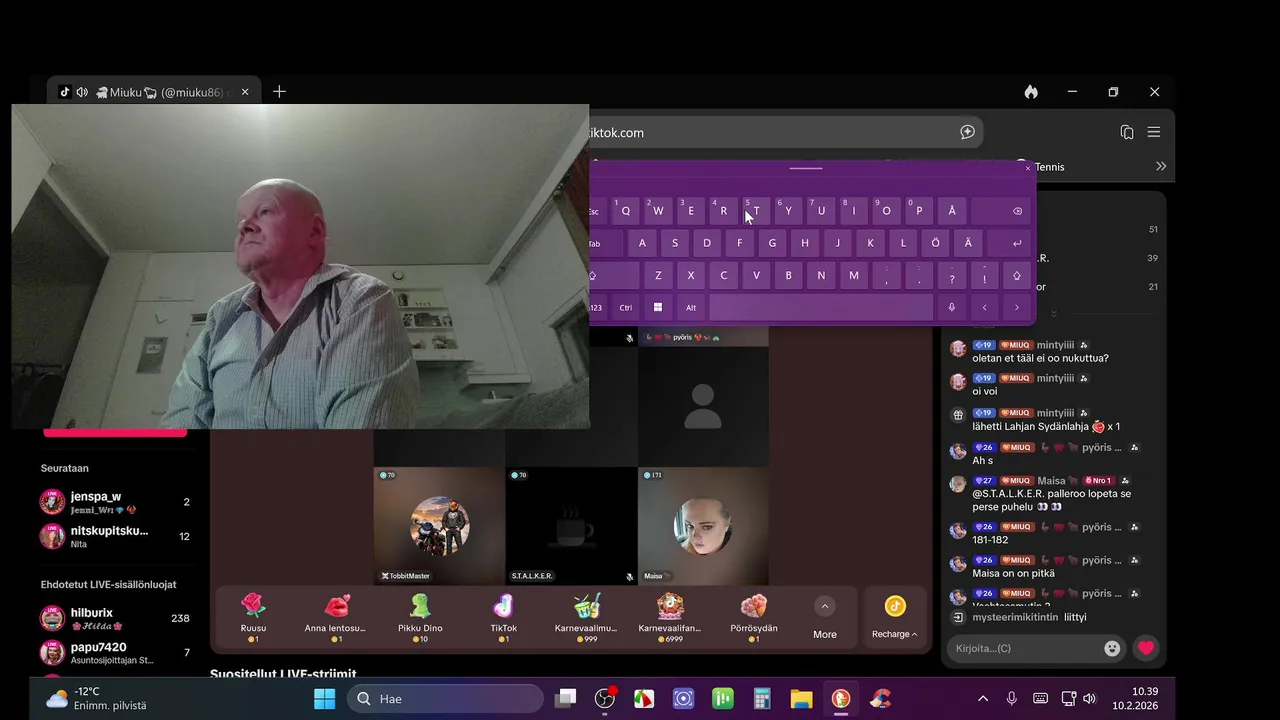1280x720 pixels.
Task: Expand the viewer ranking list chevron
Action: (1053, 314)
